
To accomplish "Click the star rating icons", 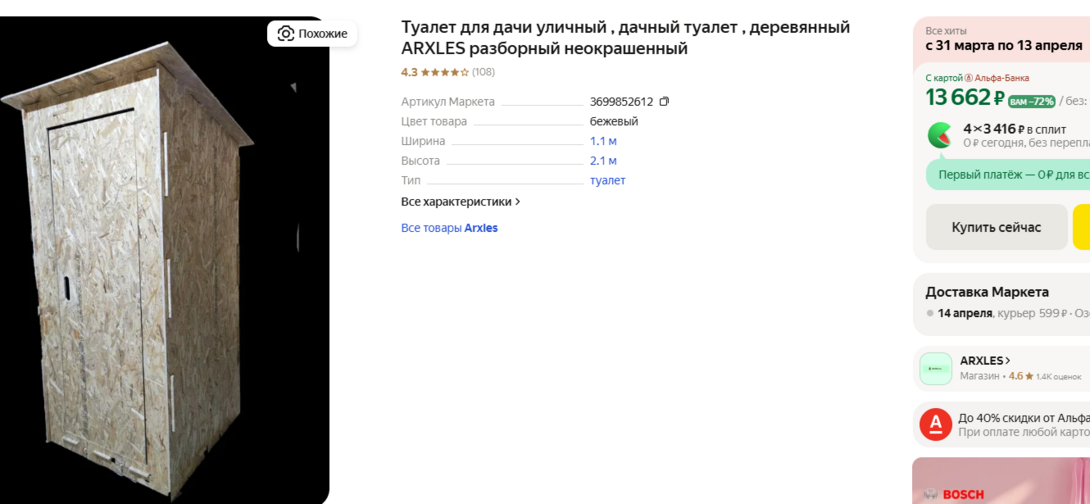I will tap(444, 72).
